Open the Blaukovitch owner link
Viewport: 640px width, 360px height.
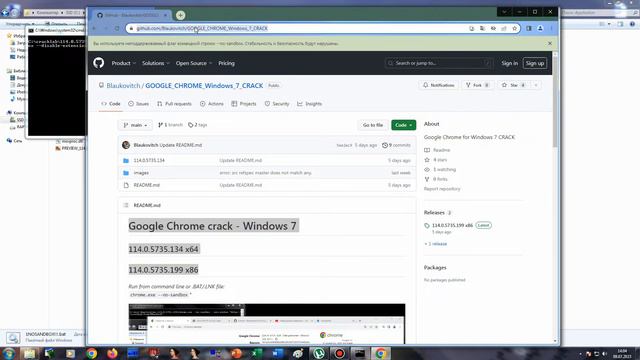123,86
